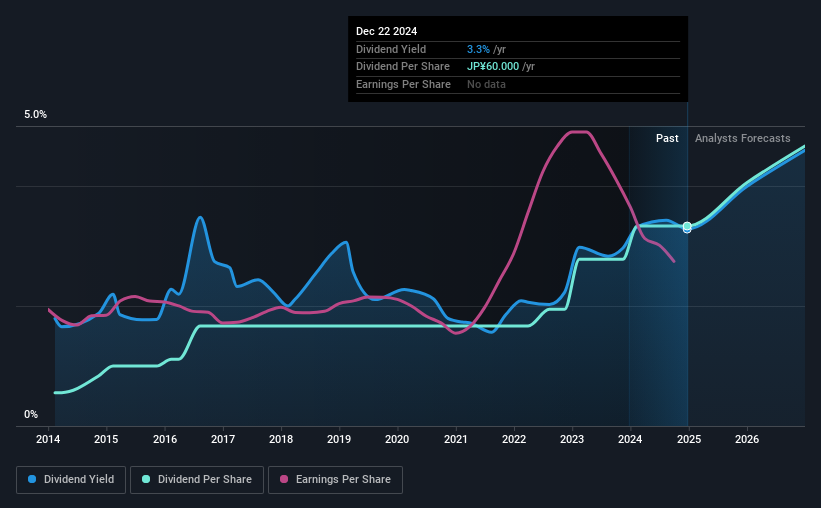The image size is (821, 508).
Task: Click the JP¥60.000 dividend per share value
Action: (x=493, y=67)
